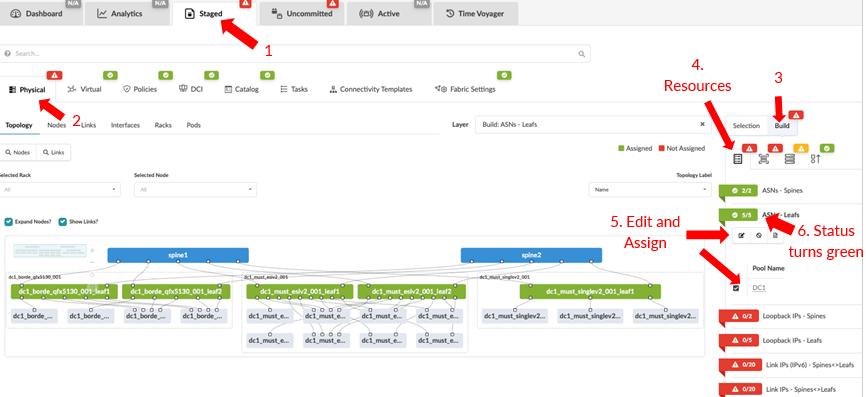Click the edit pencil icon under ASNs - Leafs
Image resolution: width=866 pixels, height=397 pixels.
click(741, 235)
